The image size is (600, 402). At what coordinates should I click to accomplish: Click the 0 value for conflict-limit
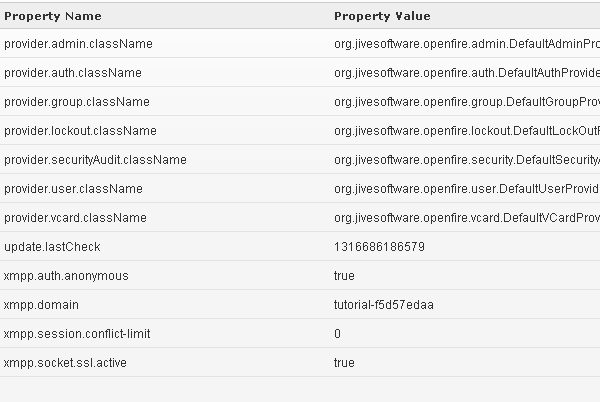point(337,334)
